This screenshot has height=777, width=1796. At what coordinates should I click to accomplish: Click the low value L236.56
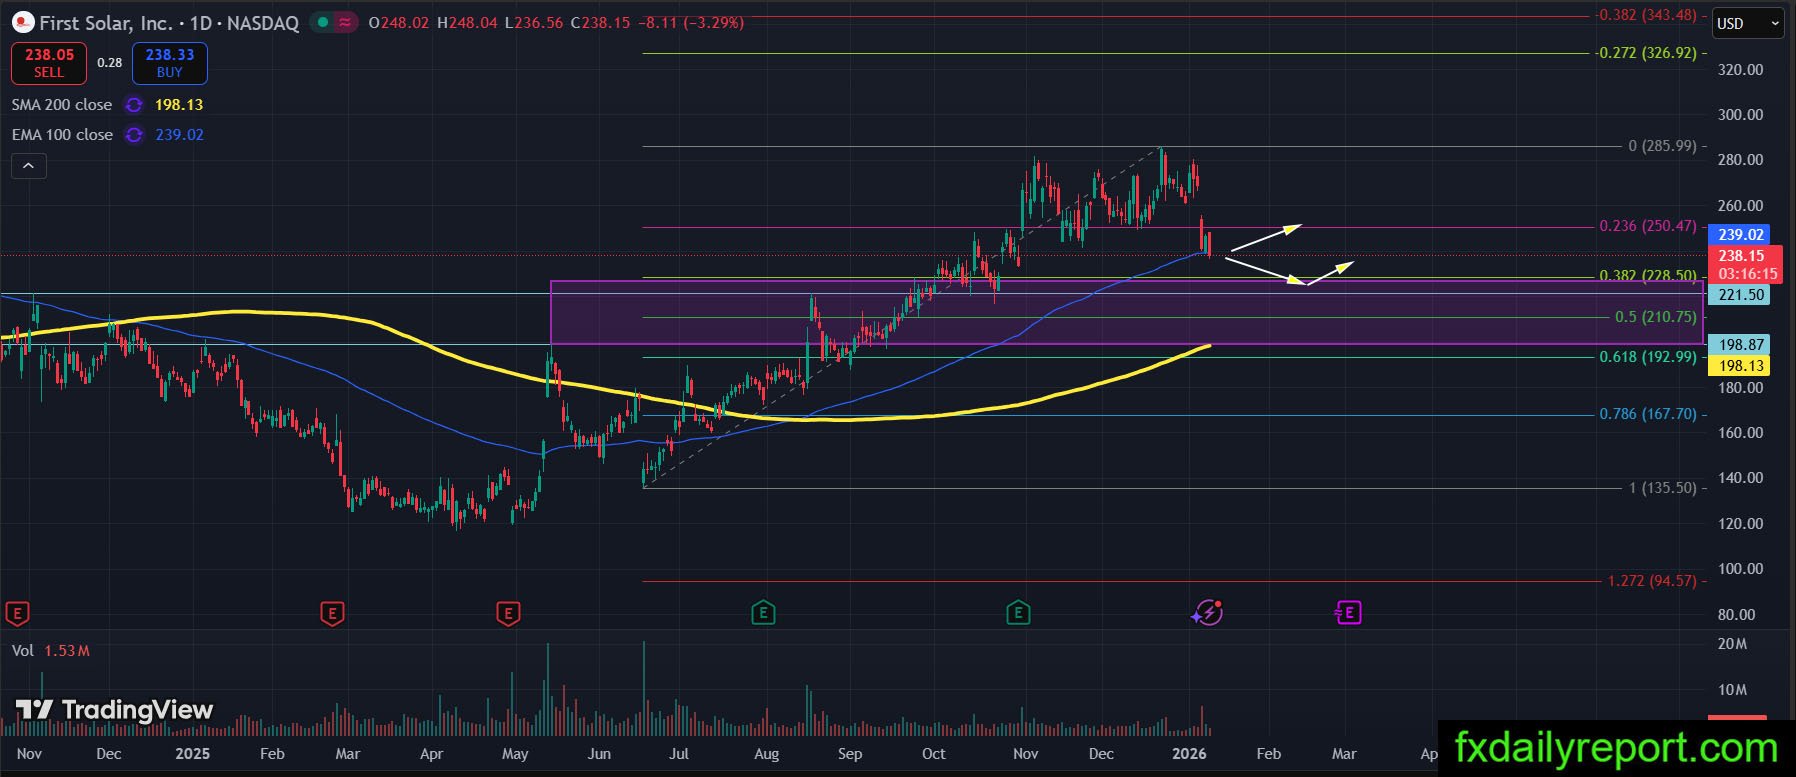[534, 22]
